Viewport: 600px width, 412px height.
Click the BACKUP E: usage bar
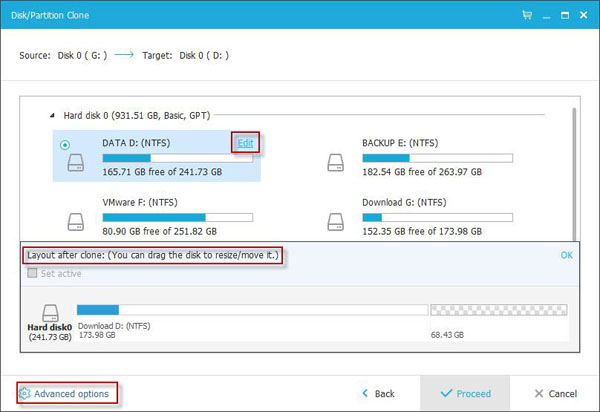click(437, 158)
